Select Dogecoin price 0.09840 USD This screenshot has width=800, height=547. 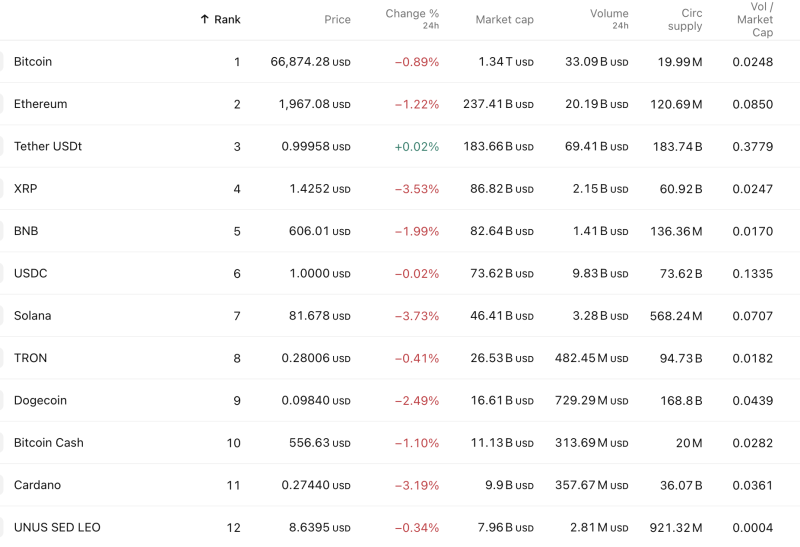coord(316,401)
